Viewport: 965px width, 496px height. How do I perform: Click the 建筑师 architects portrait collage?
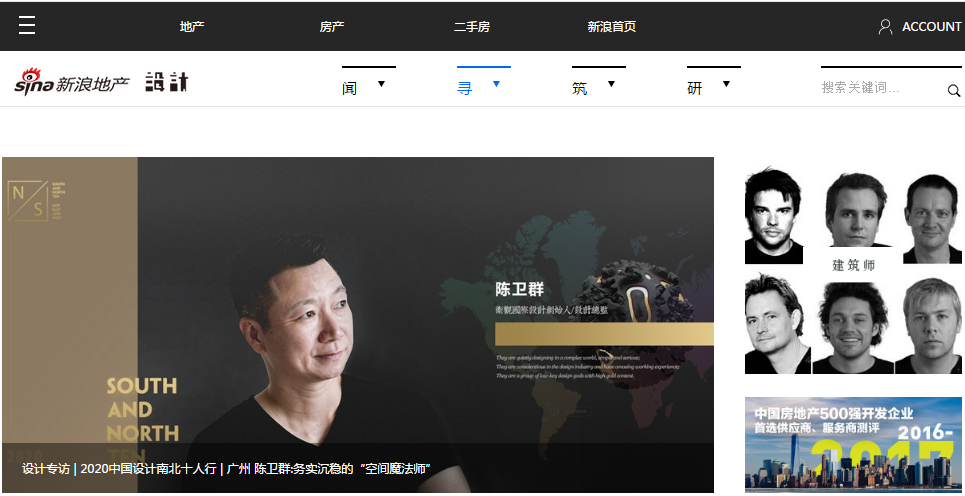pyautogui.click(x=853, y=270)
